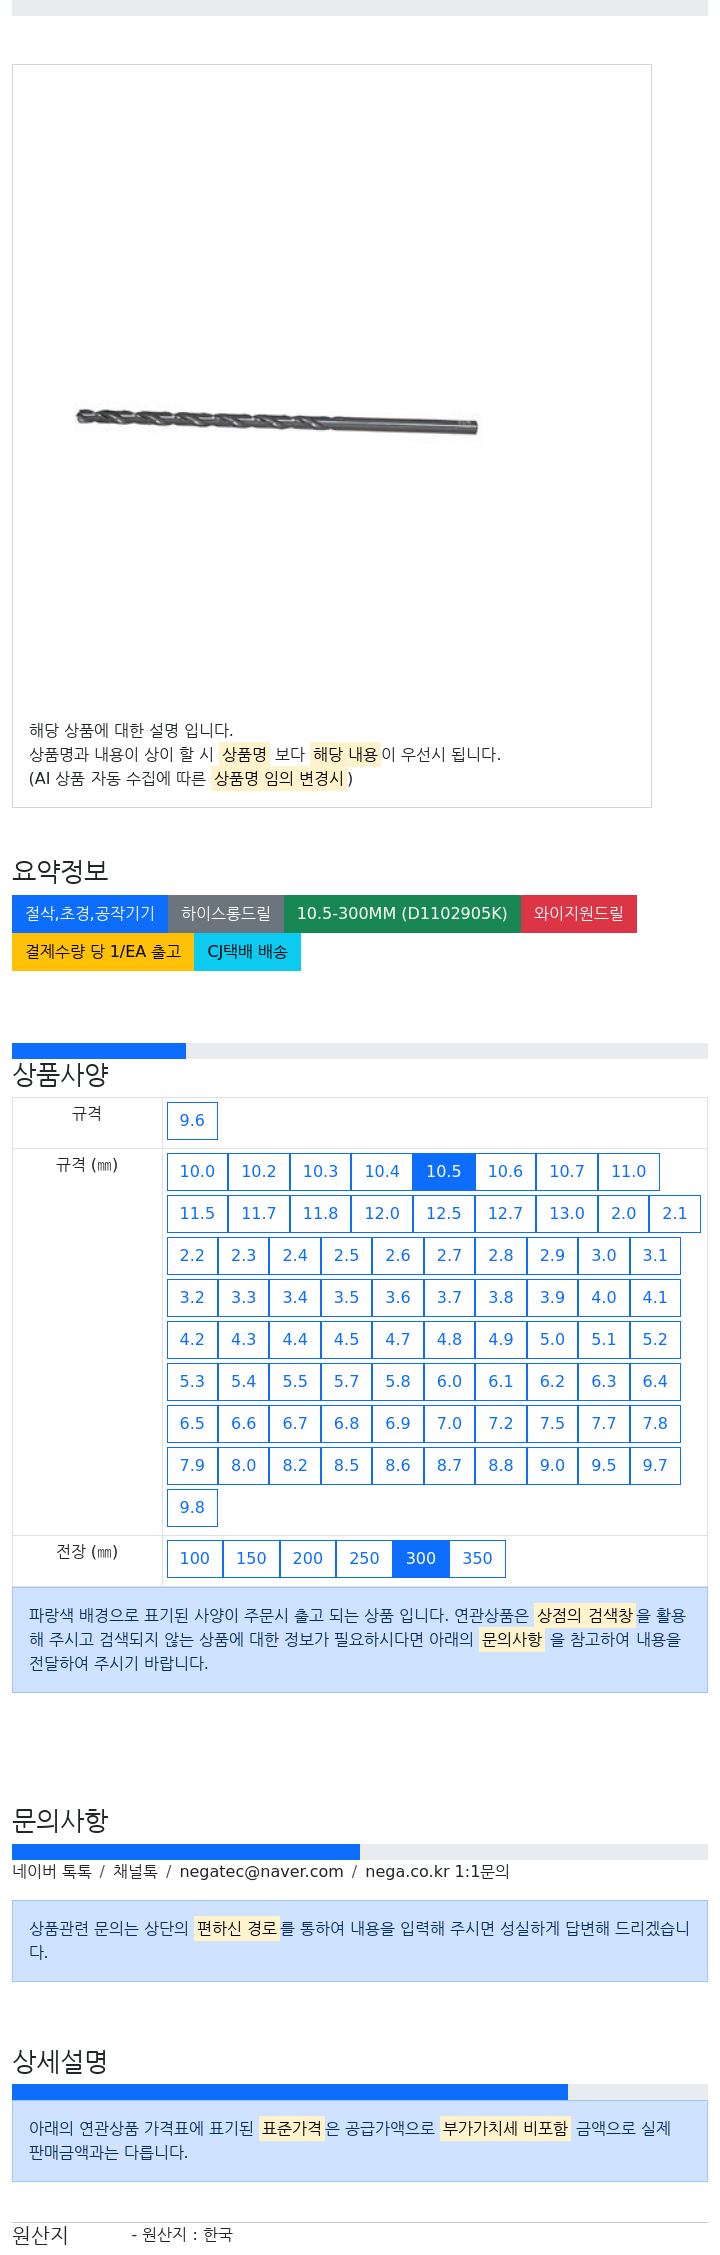Select the 250 length button
Image resolution: width=720 pixels, height=2255 pixels.
pos(364,1559)
